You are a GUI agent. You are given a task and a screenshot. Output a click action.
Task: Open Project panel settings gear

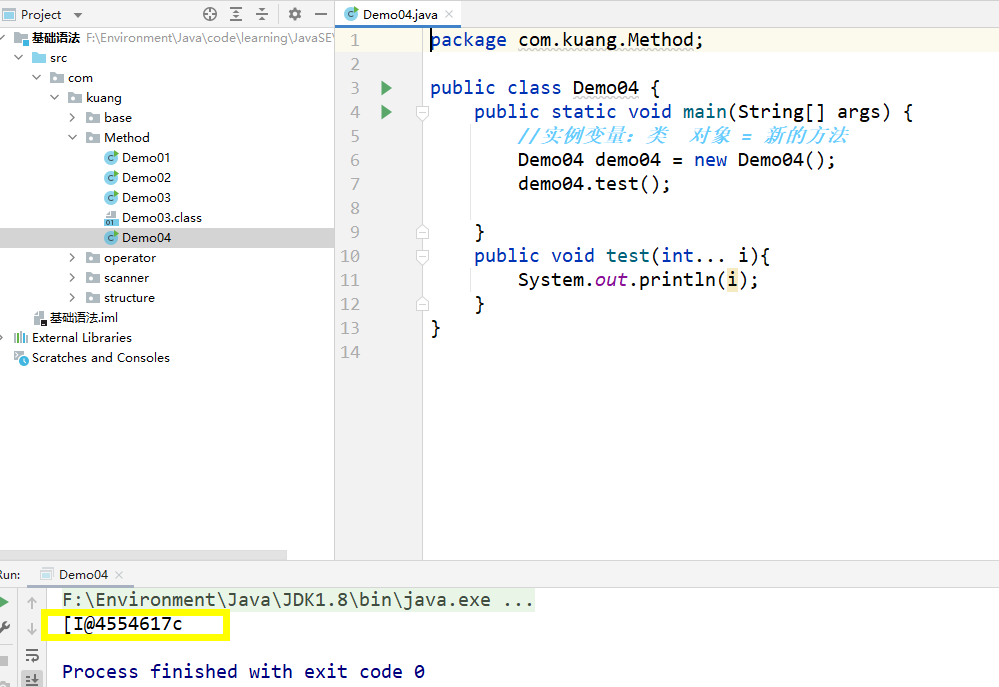click(x=294, y=14)
